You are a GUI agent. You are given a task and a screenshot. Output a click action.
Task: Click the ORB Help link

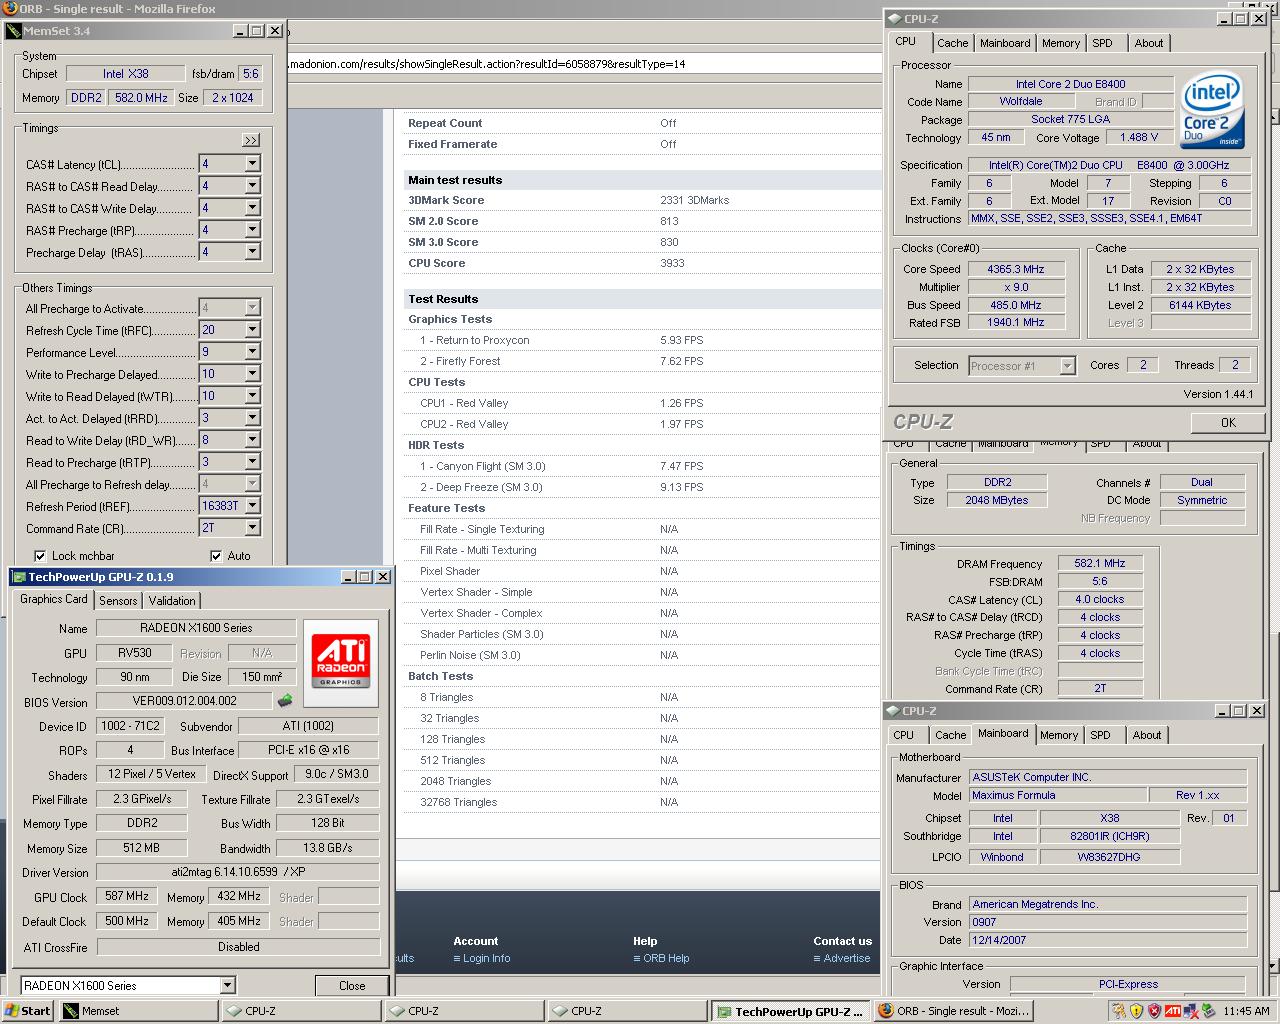pos(666,958)
